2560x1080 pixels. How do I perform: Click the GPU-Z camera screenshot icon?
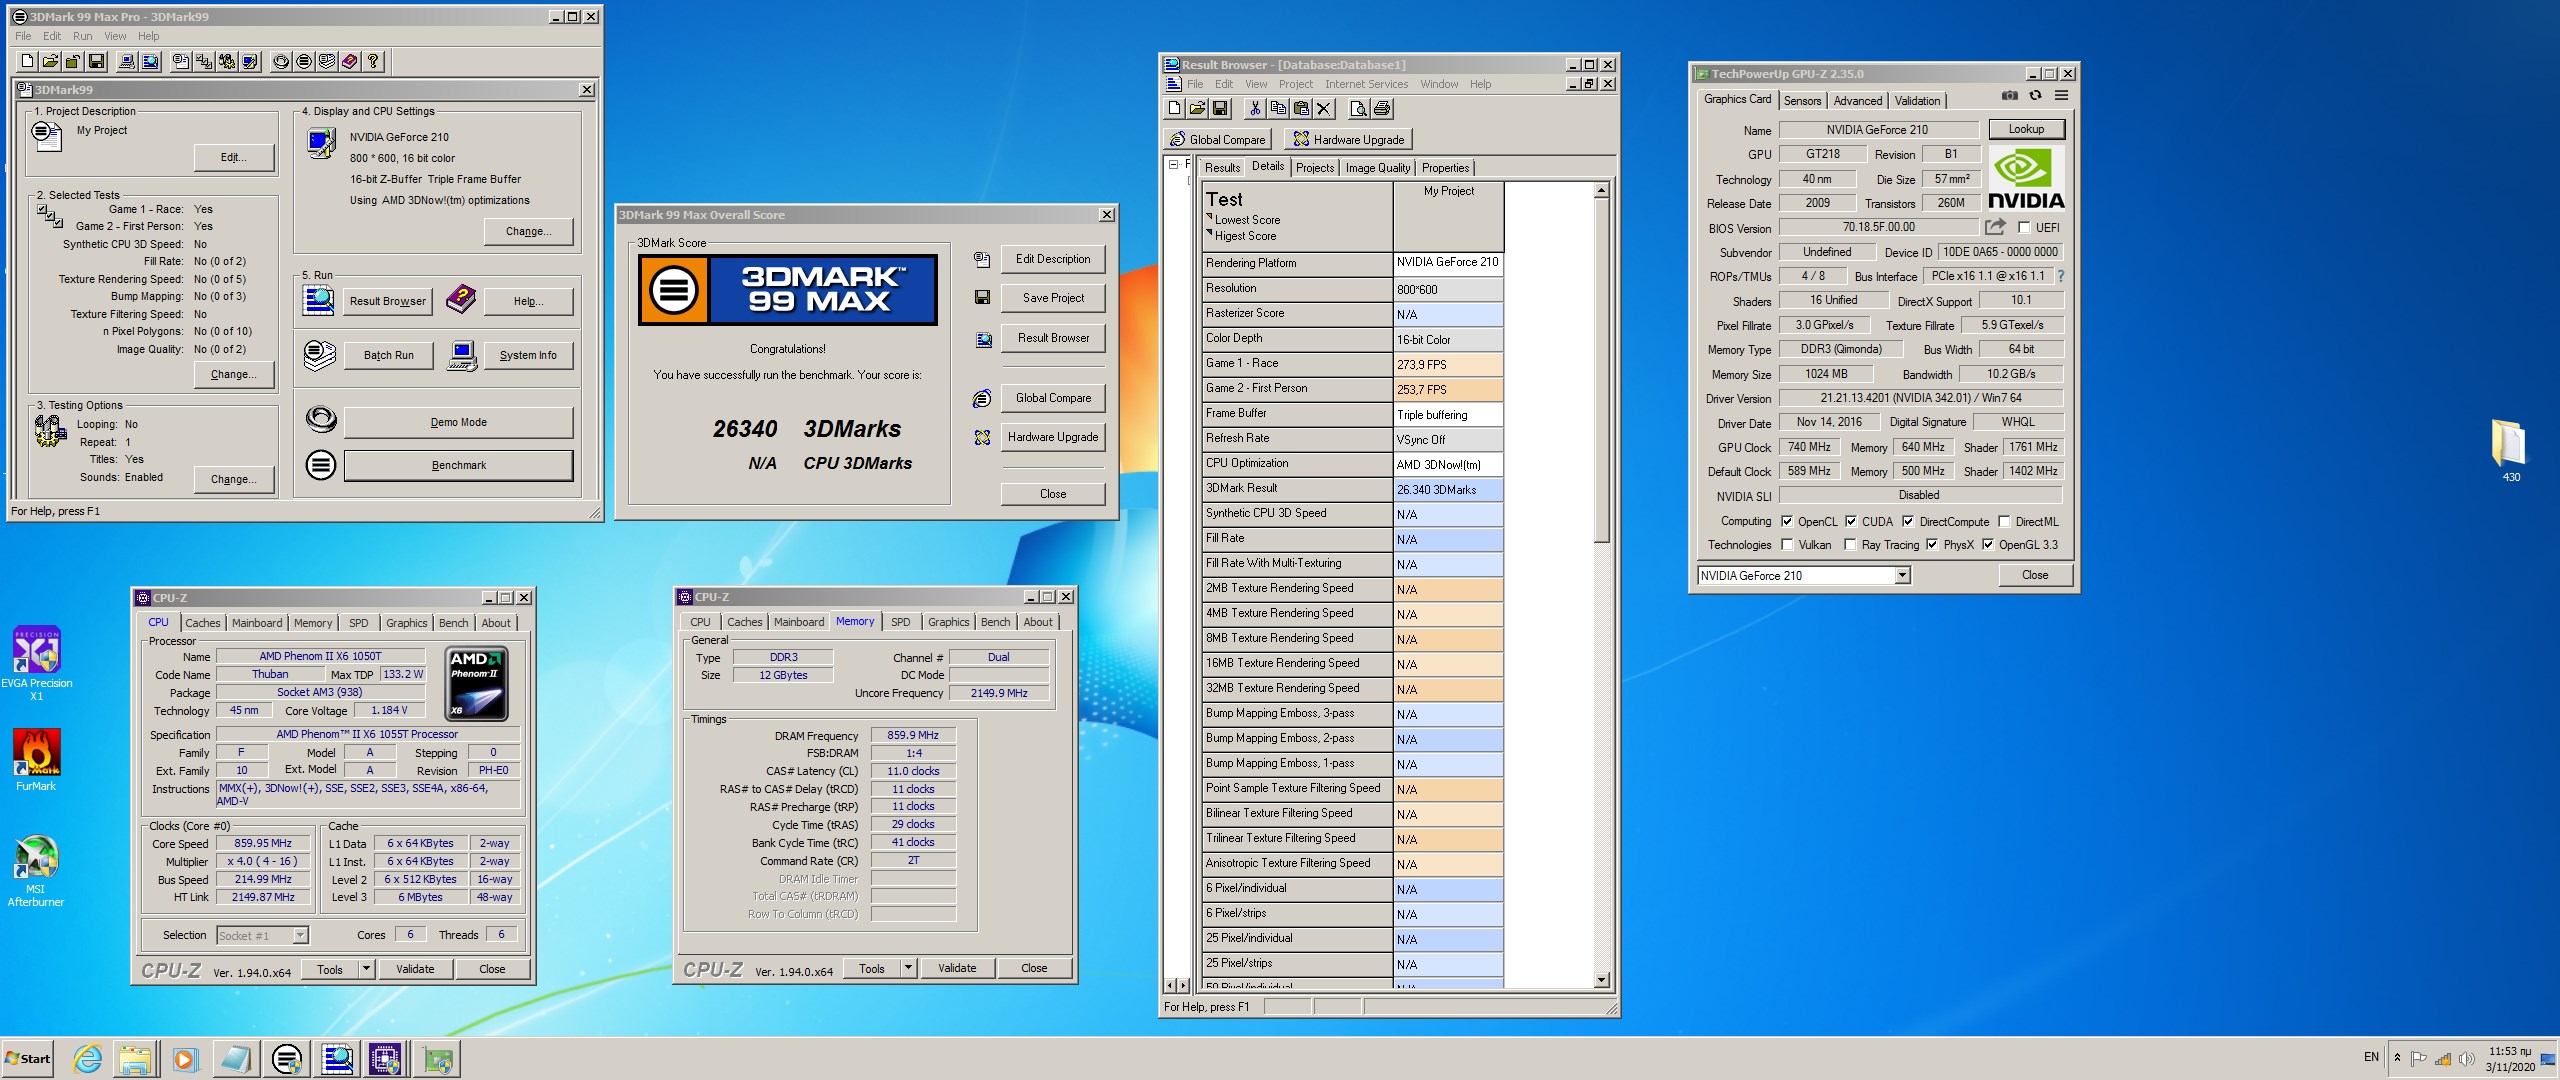(x=2009, y=96)
